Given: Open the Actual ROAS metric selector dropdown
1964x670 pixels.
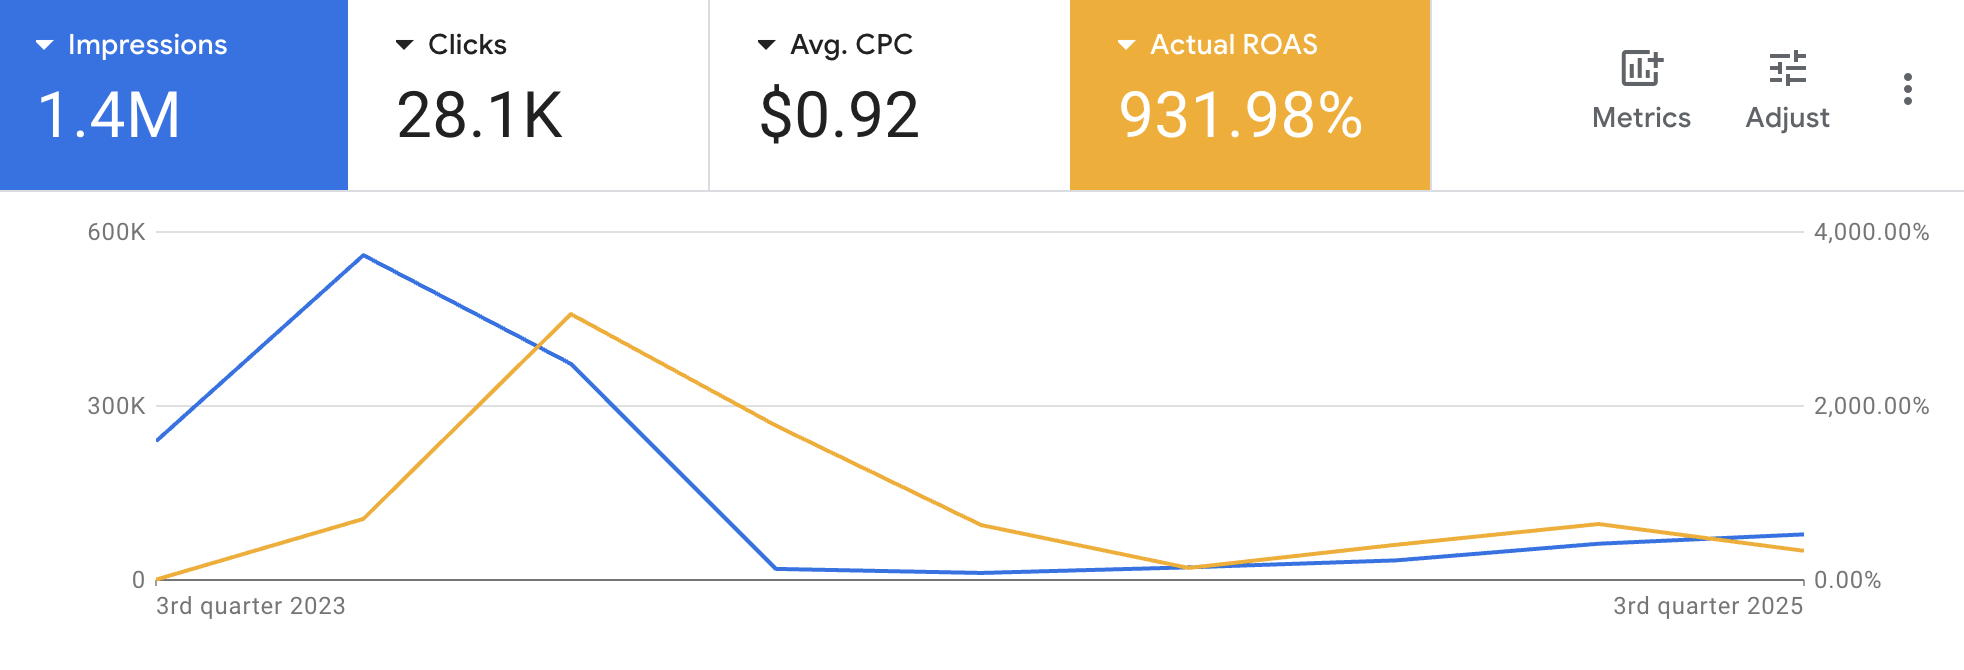Looking at the screenshot, I should pos(1128,44).
